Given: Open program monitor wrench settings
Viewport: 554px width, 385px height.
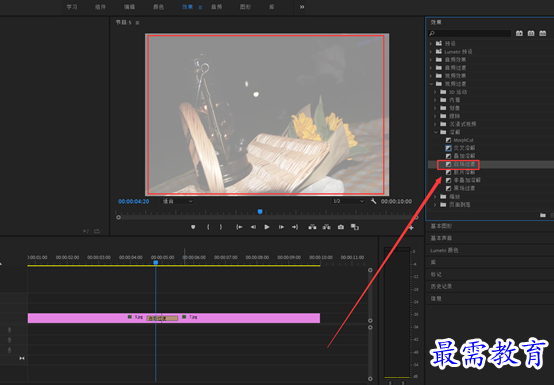Looking at the screenshot, I should pyautogui.click(x=373, y=201).
